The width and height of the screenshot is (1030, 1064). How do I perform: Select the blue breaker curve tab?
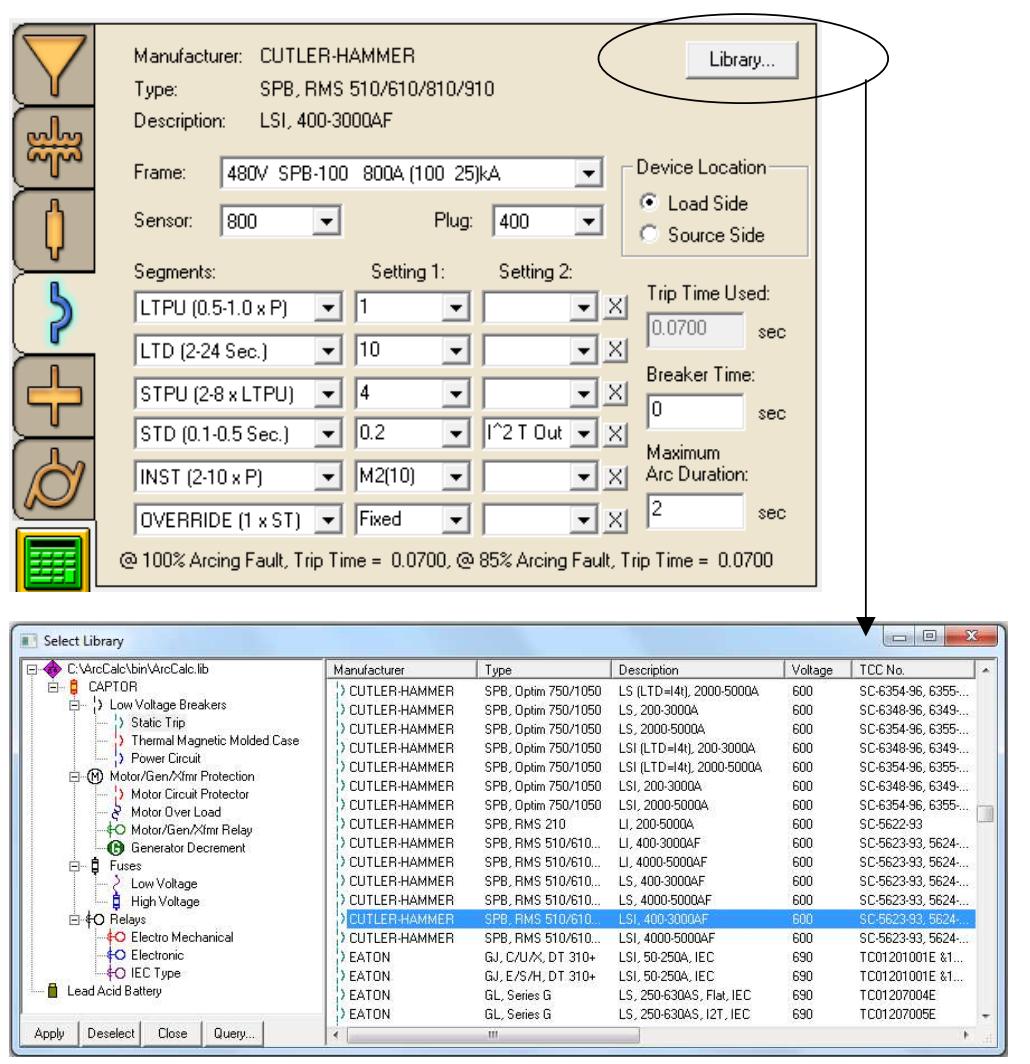tap(60, 313)
